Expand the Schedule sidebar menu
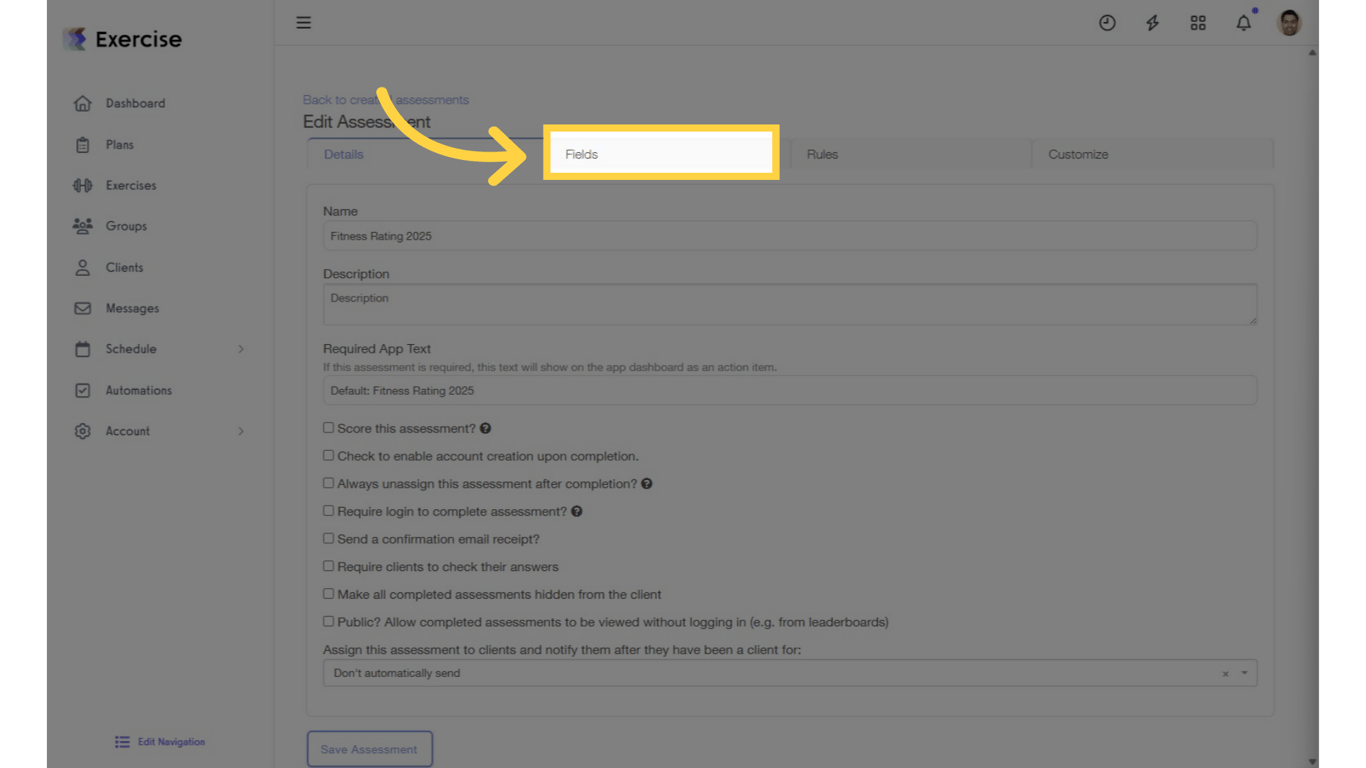Image resolution: width=1366 pixels, height=768 pixels. pyautogui.click(x=130, y=349)
